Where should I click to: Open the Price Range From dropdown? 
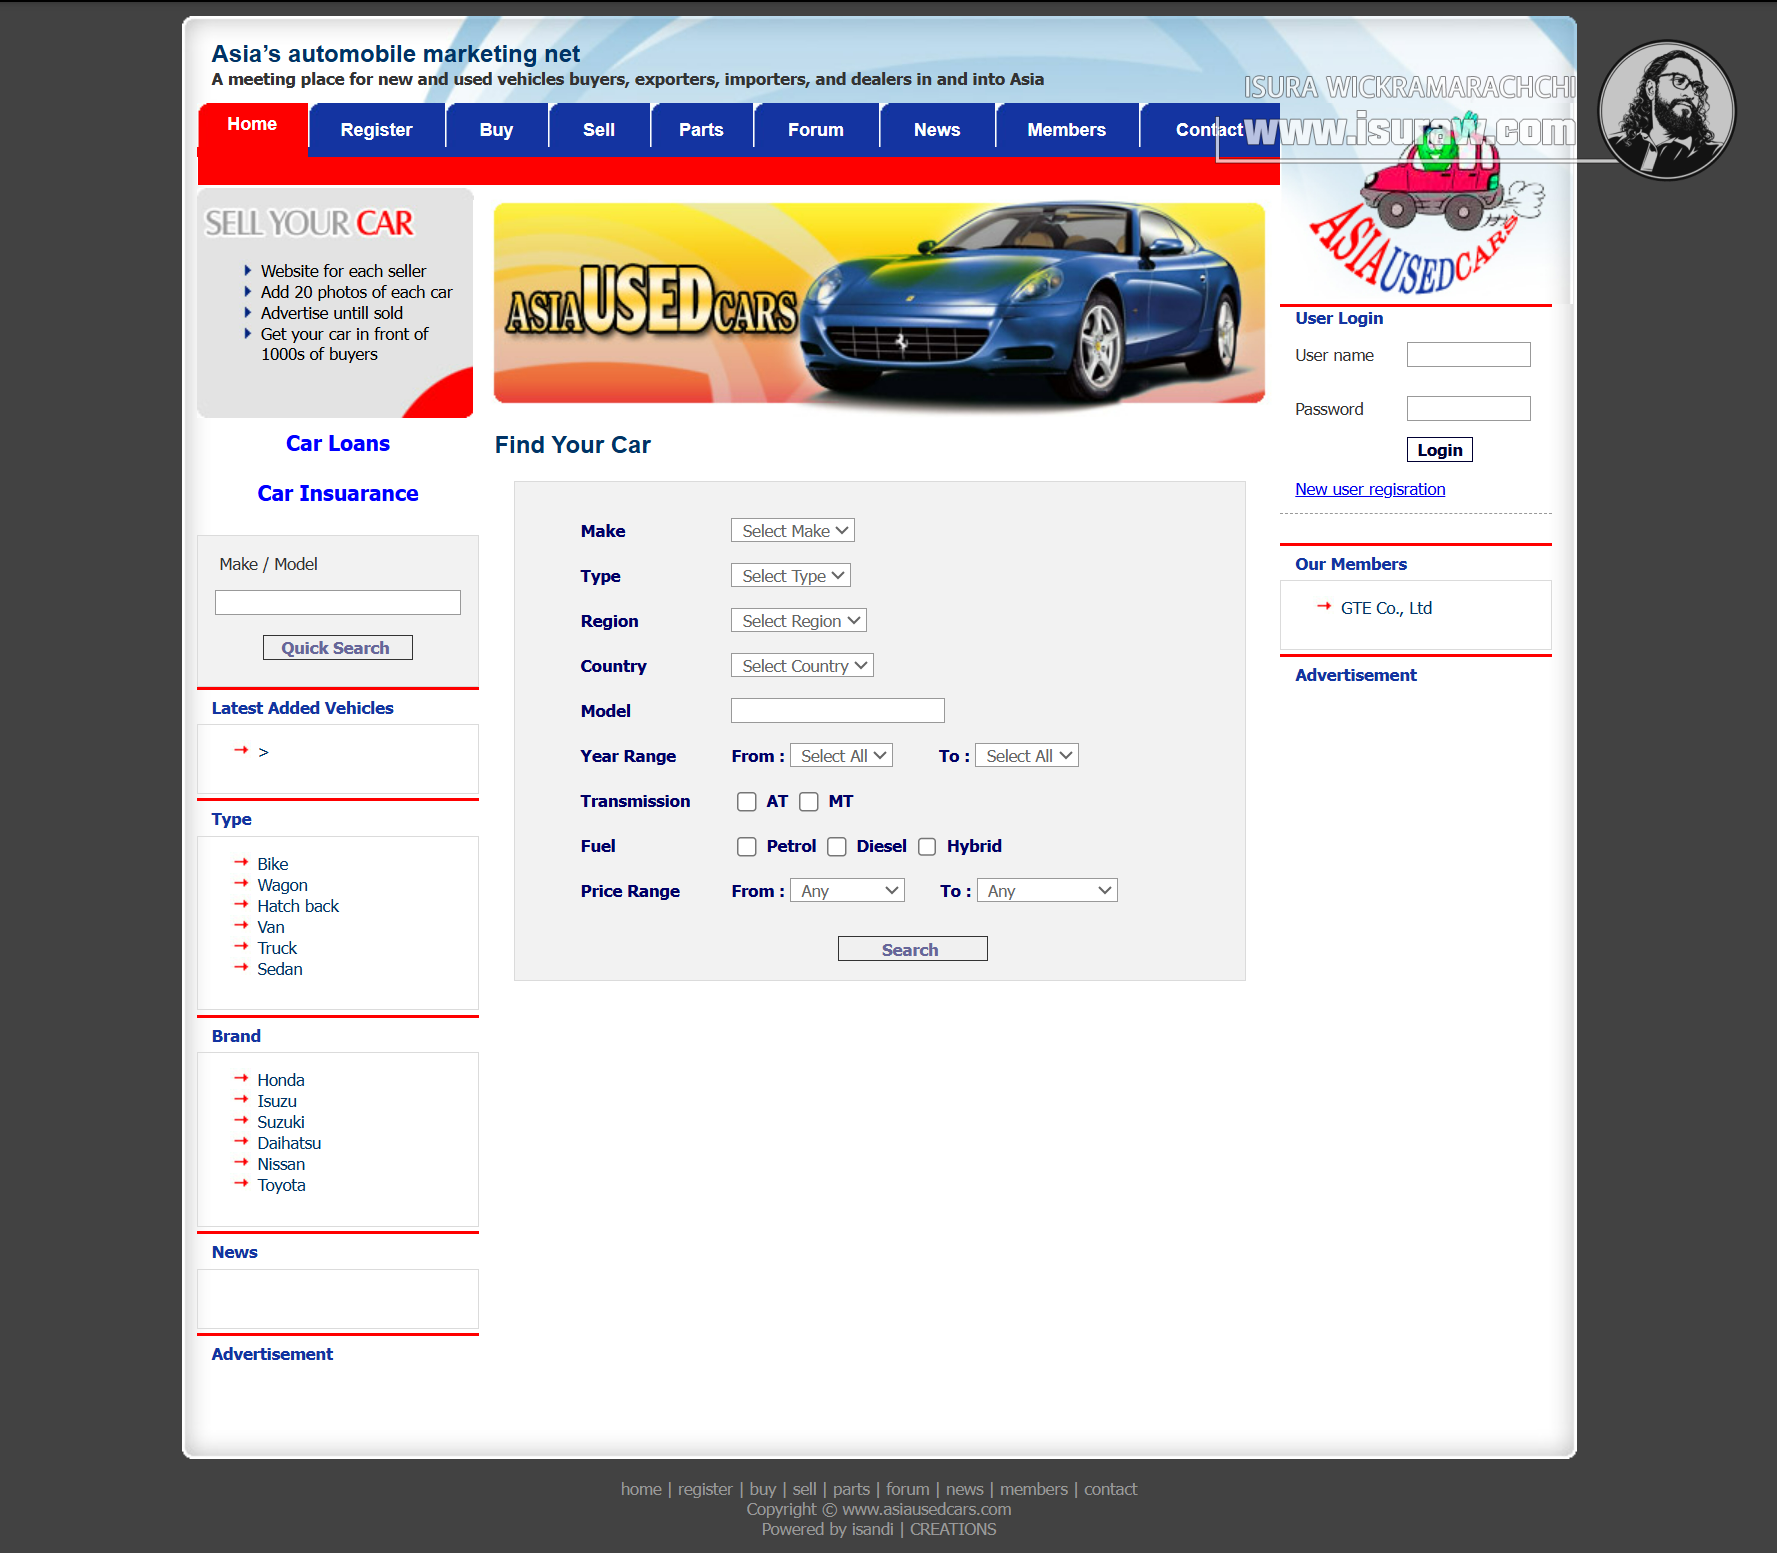coord(847,891)
